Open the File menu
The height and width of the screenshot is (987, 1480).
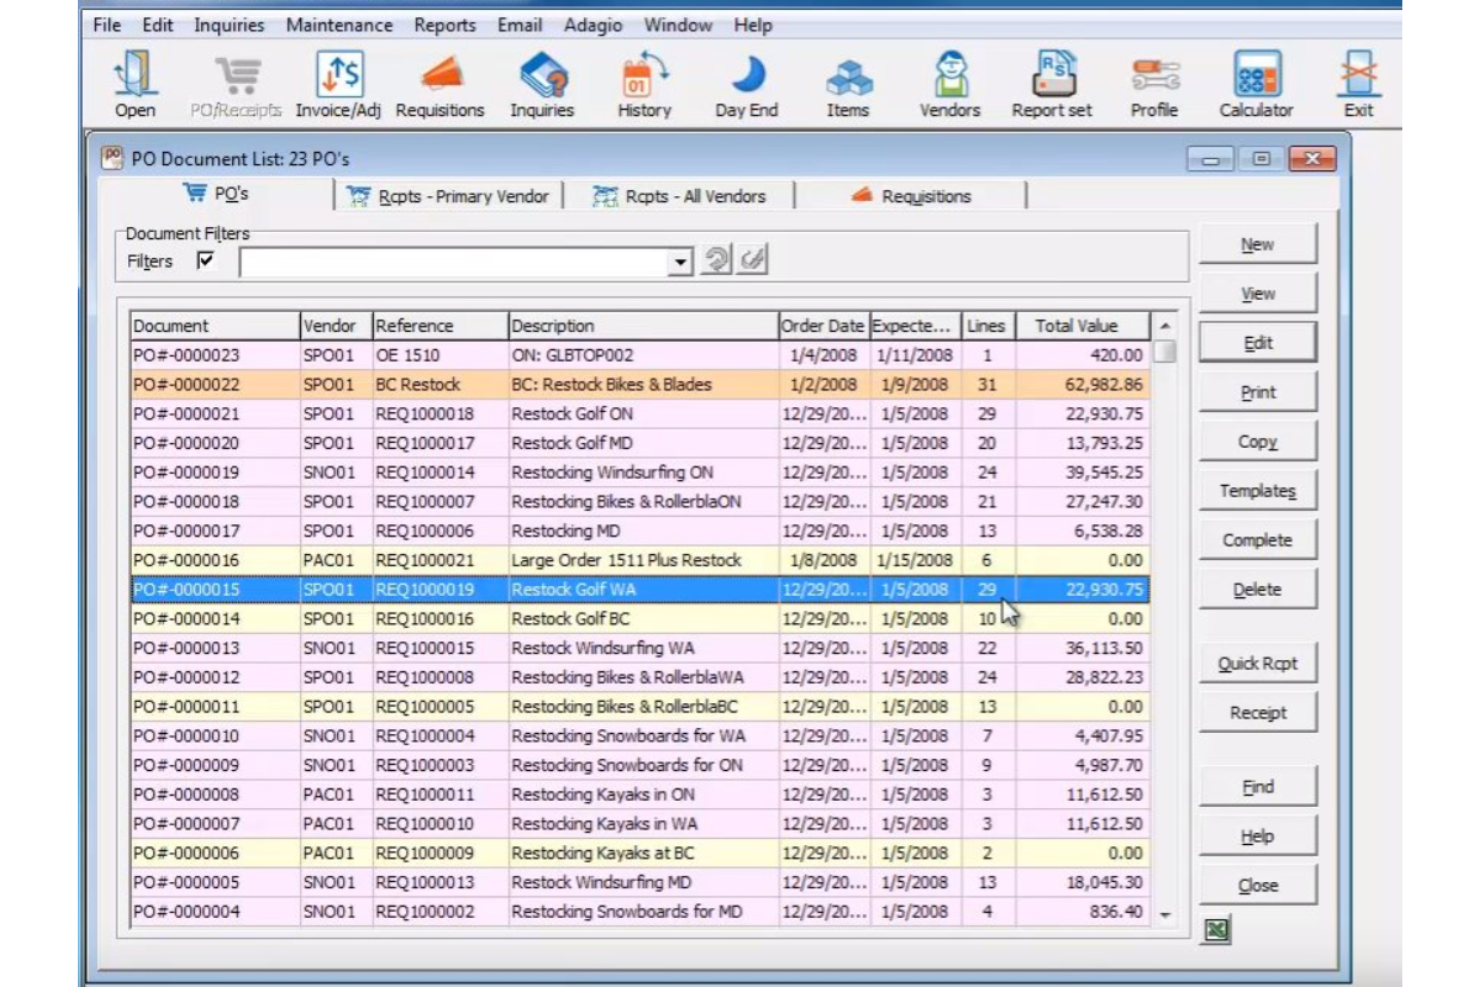[x=107, y=25]
